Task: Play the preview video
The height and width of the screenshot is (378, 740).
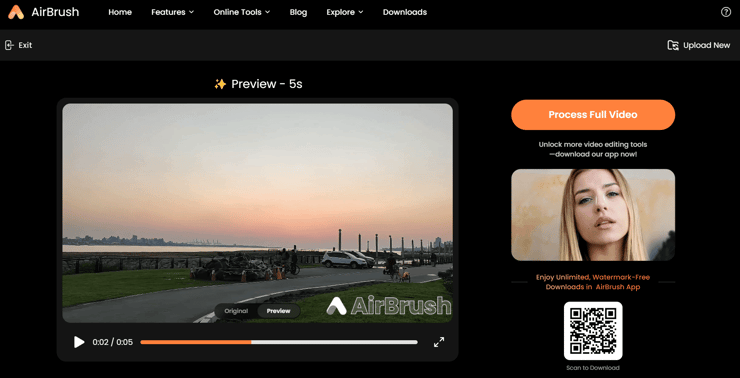Action: [79, 342]
